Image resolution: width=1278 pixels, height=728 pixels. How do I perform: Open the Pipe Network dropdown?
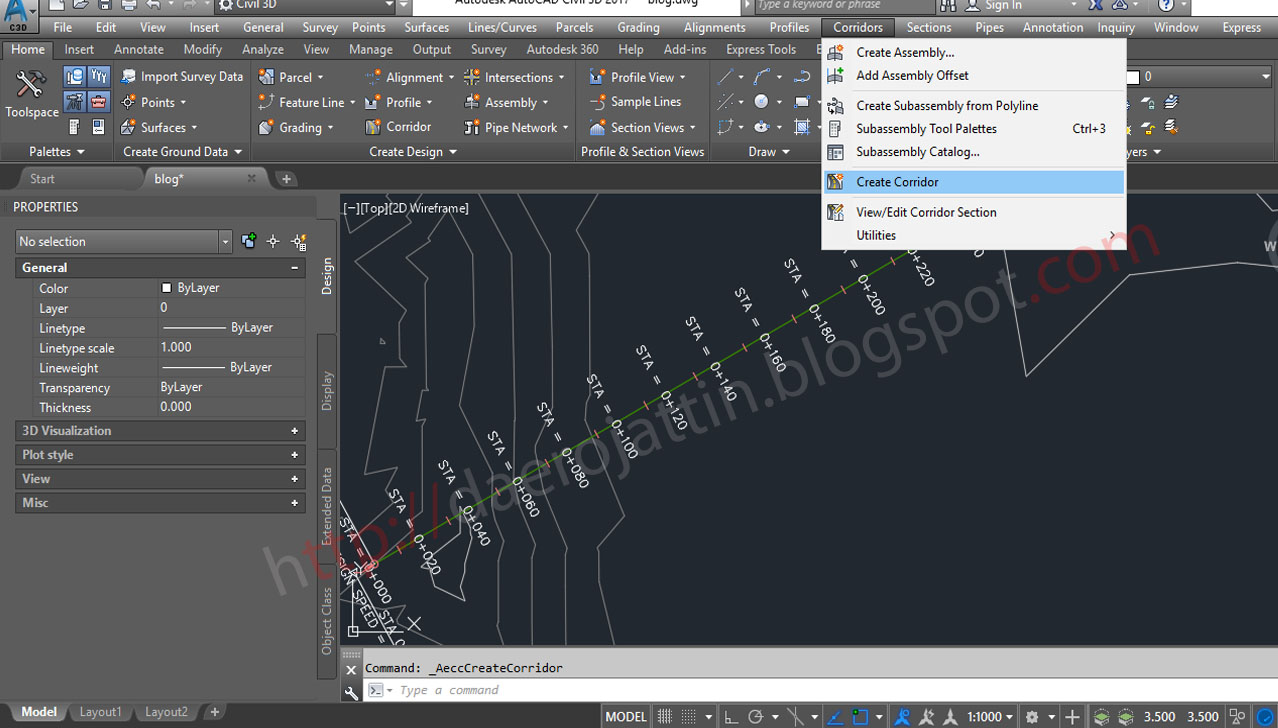click(x=565, y=128)
